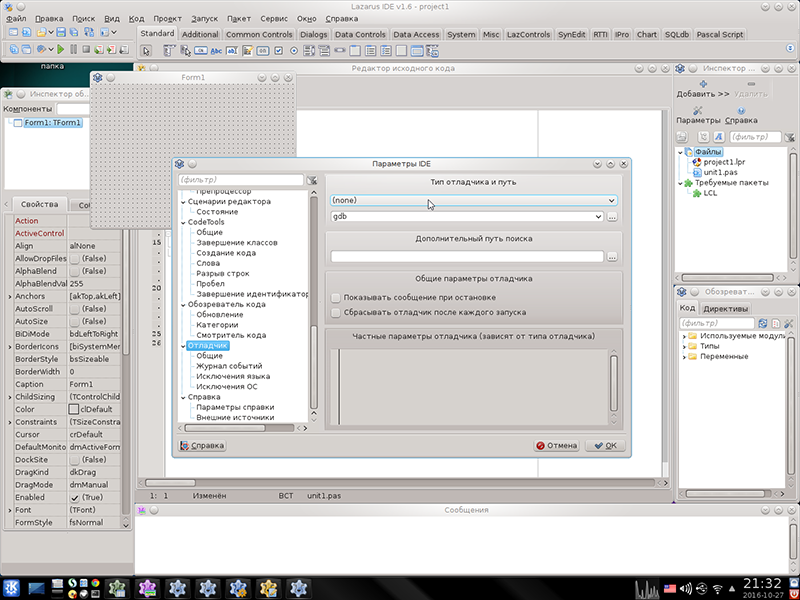Click the filter field in IDE options
Image resolution: width=800 pixels, height=600 pixels.
(x=241, y=180)
